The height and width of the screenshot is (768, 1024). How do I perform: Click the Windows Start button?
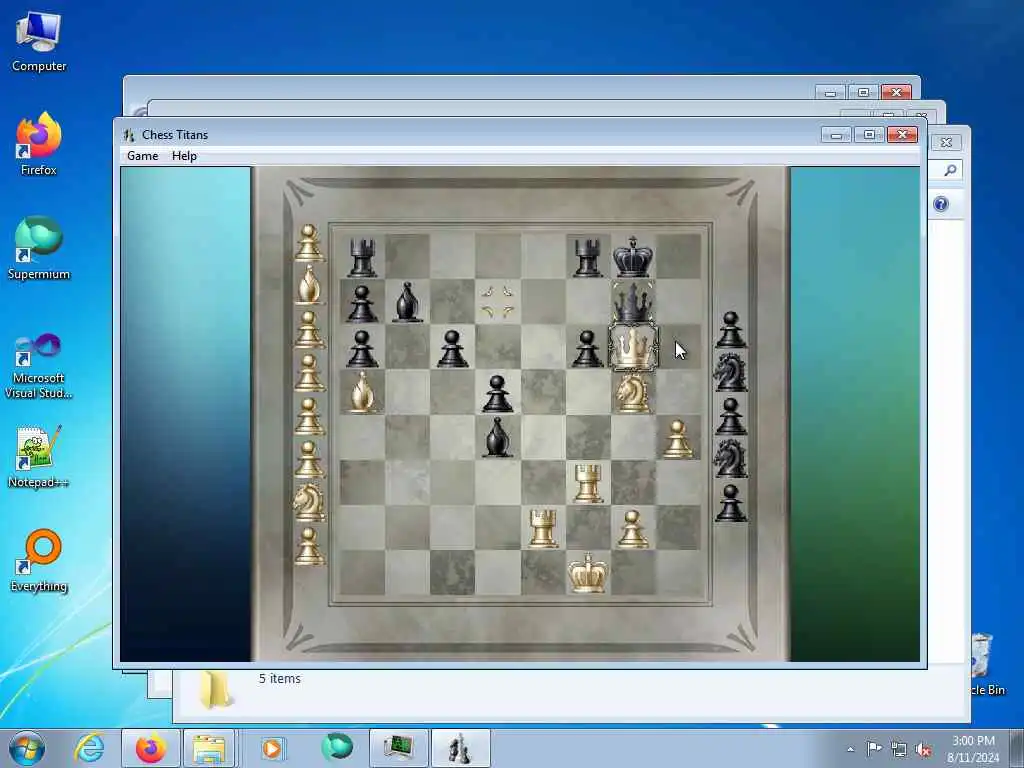[27, 748]
